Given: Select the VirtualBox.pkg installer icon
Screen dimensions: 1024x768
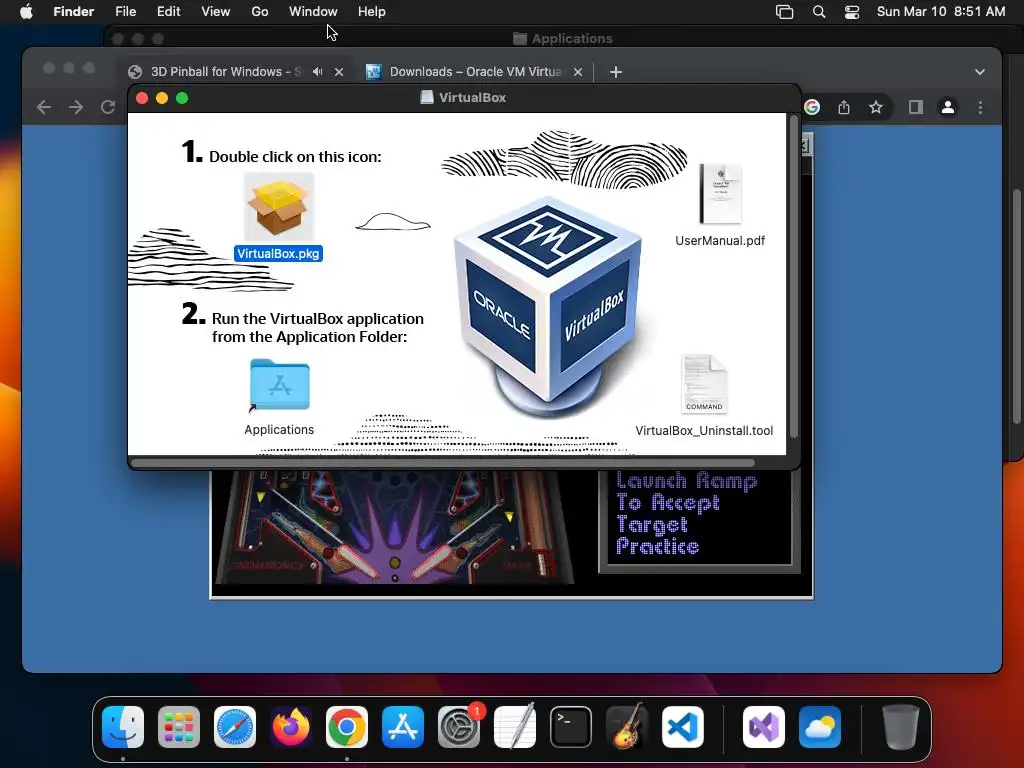Looking at the screenshot, I should tap(279, 208).
